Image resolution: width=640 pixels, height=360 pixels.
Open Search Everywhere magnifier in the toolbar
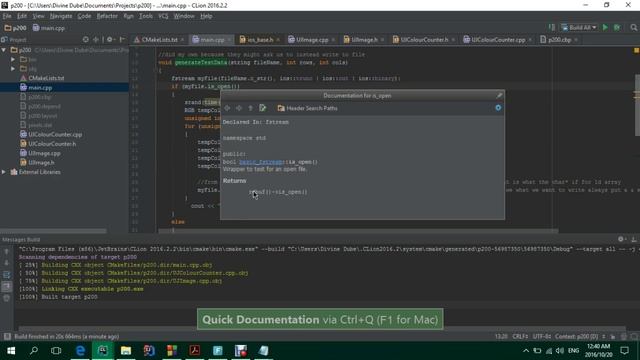pos(633,27)
